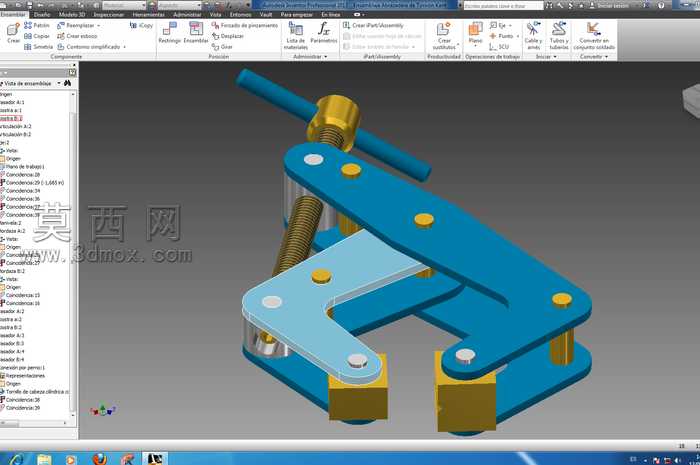The image size is (700, 465).
Task: Click Forzado de pinzamiento tool
Action: 245,25
